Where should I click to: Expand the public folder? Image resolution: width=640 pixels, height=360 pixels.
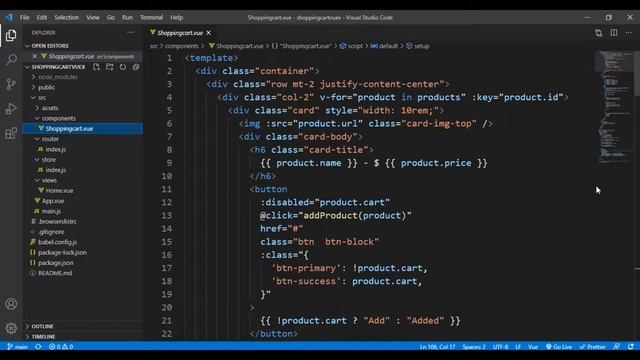46,87
